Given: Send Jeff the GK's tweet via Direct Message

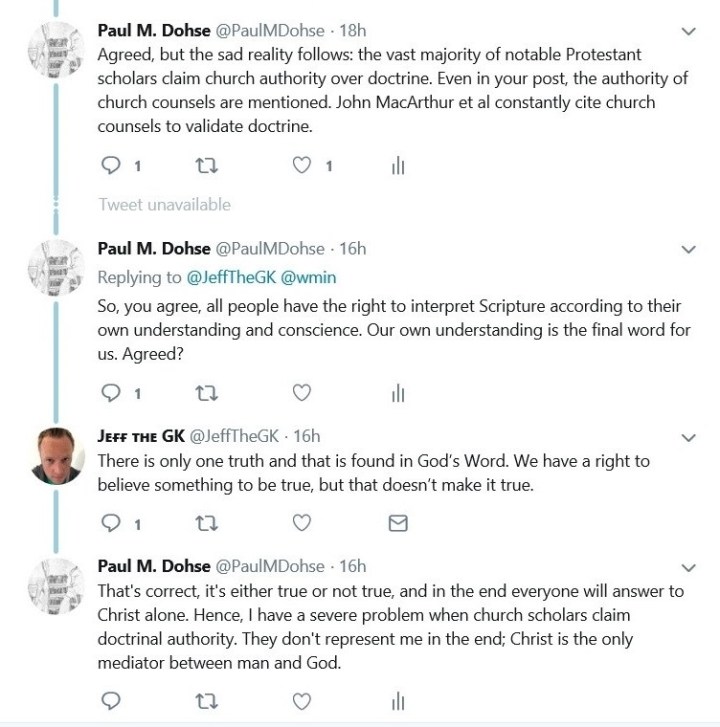Looking at the screenshot, I should pyautogui.click(x=397, y=523).
